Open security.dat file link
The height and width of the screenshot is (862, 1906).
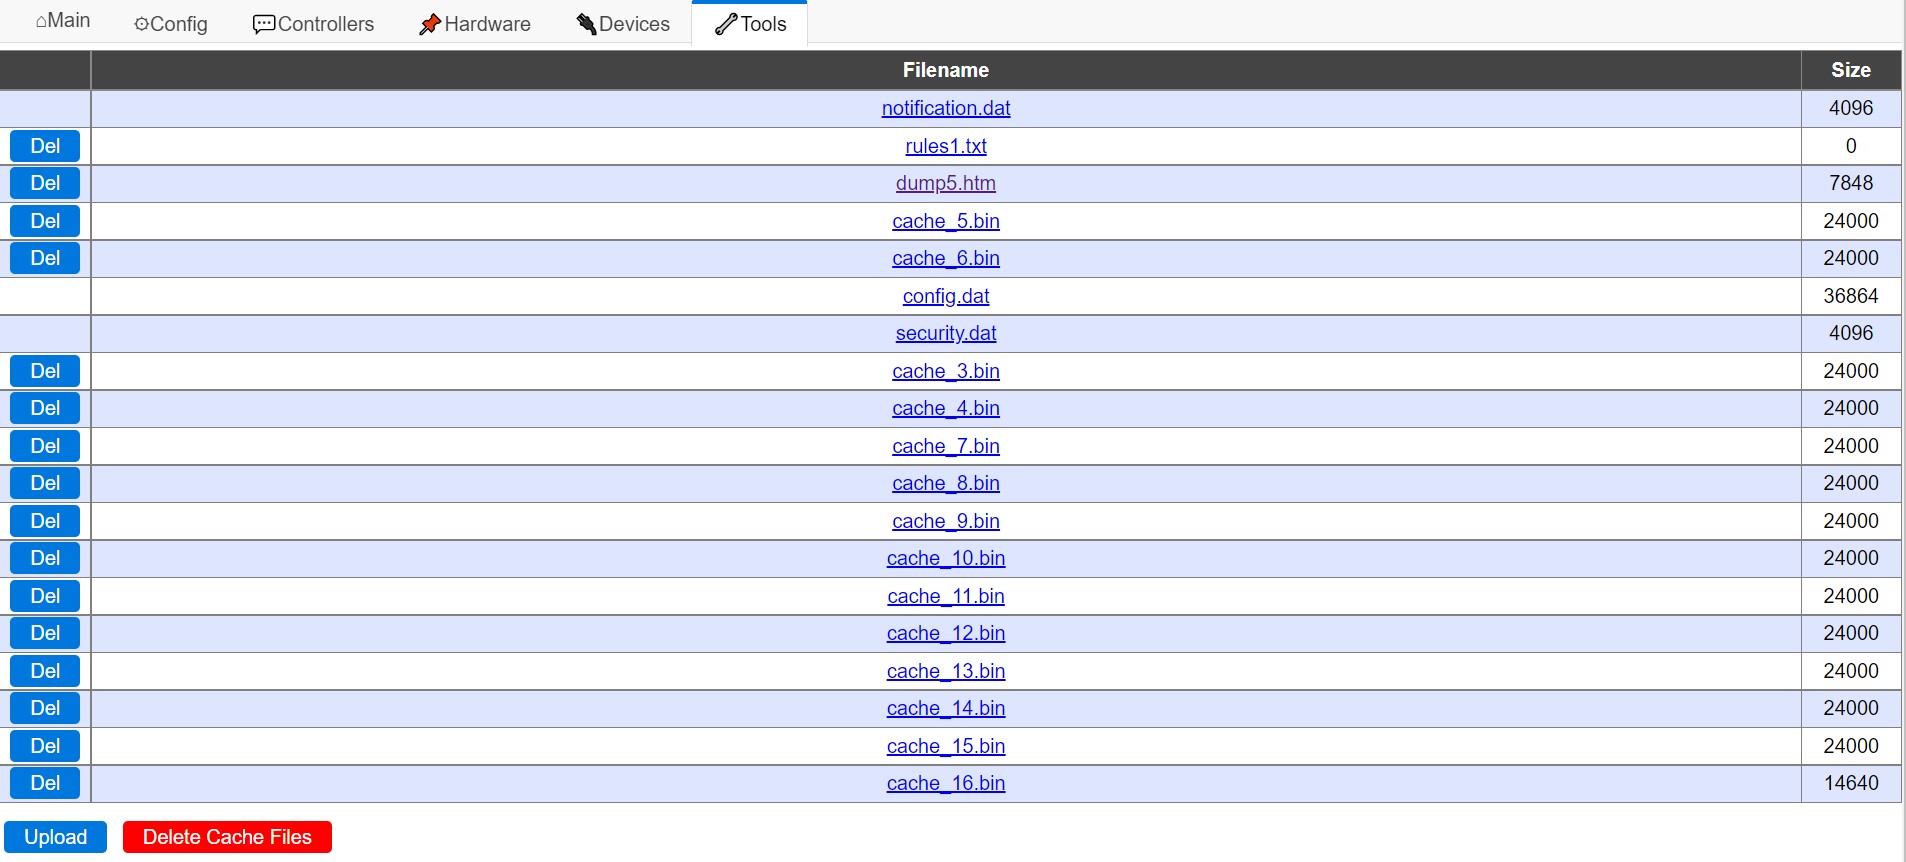(x=946, y=333)
